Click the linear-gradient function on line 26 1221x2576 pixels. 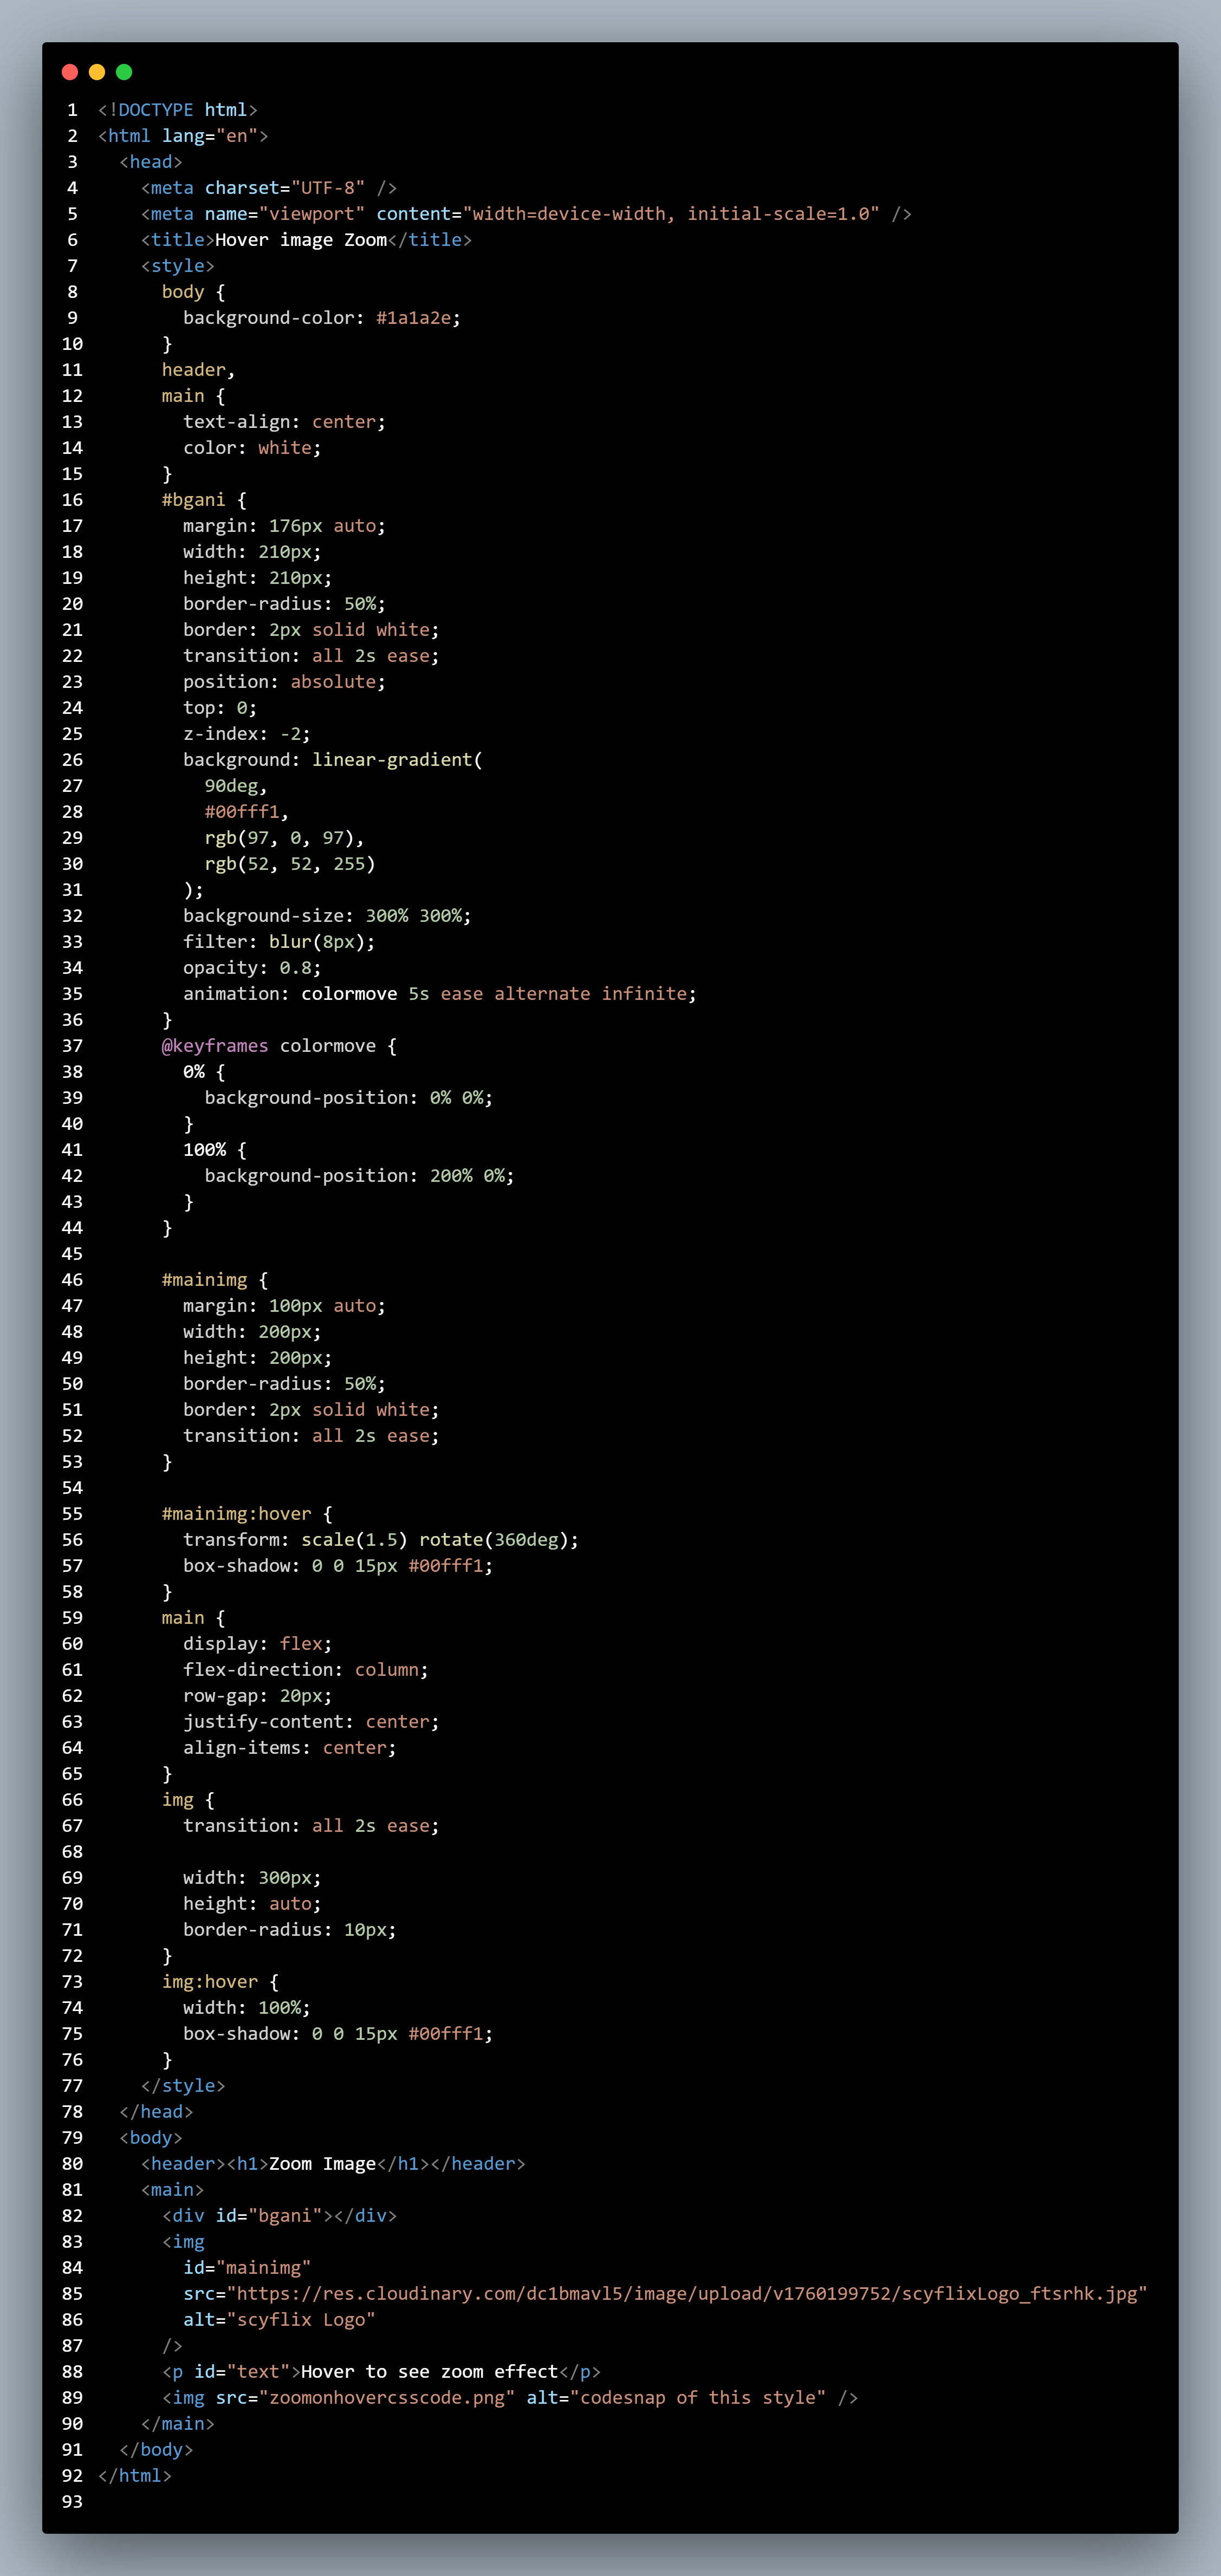click(395, 759)
